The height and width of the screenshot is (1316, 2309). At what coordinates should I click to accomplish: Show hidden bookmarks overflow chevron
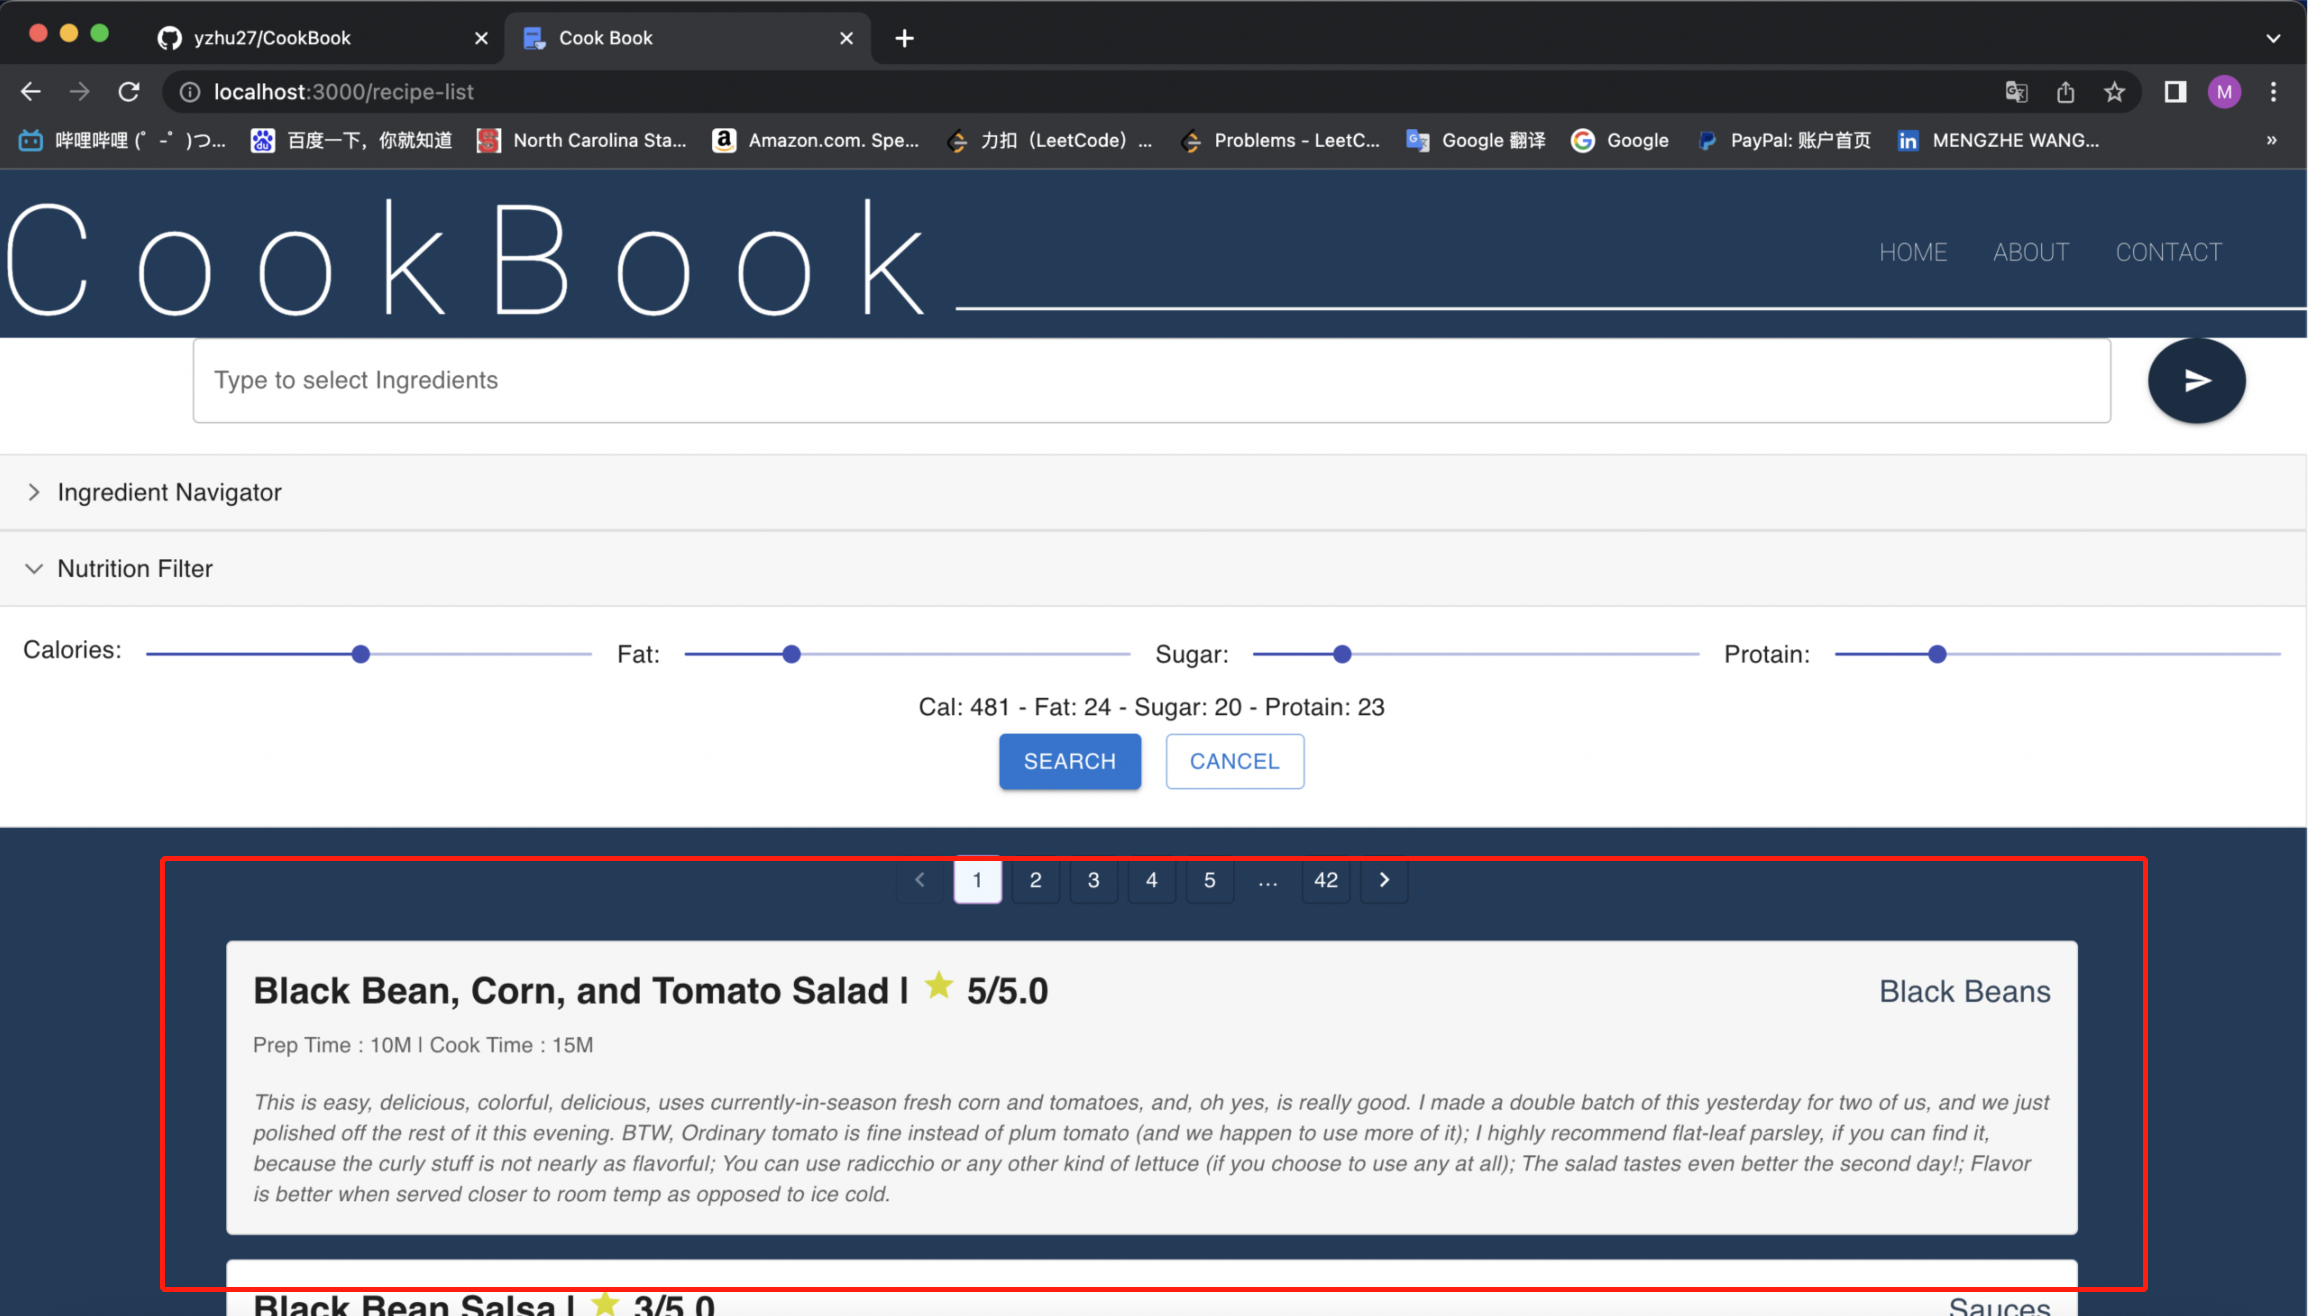[2271, 140]
